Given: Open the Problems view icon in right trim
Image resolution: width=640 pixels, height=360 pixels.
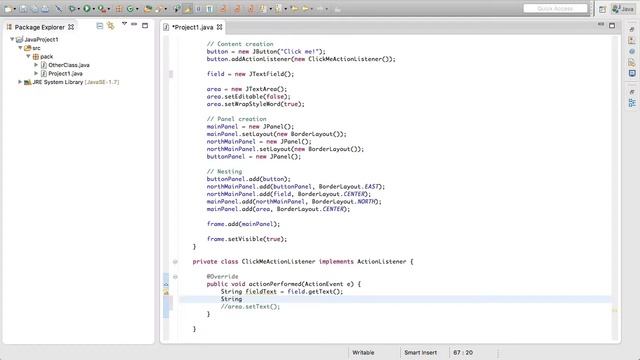Looking at the screenshot, I should click(x=632, y=40).
